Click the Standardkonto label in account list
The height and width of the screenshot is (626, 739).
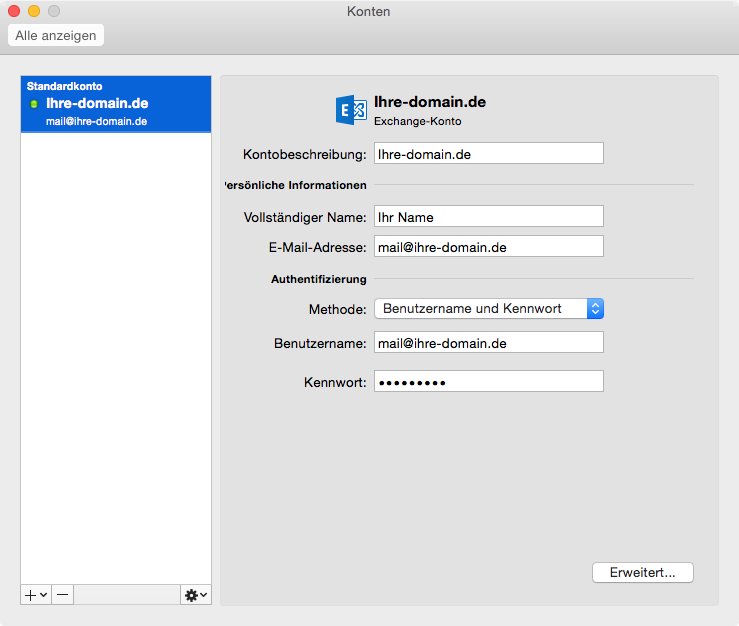pyautogui.click(x=65, y=86)
